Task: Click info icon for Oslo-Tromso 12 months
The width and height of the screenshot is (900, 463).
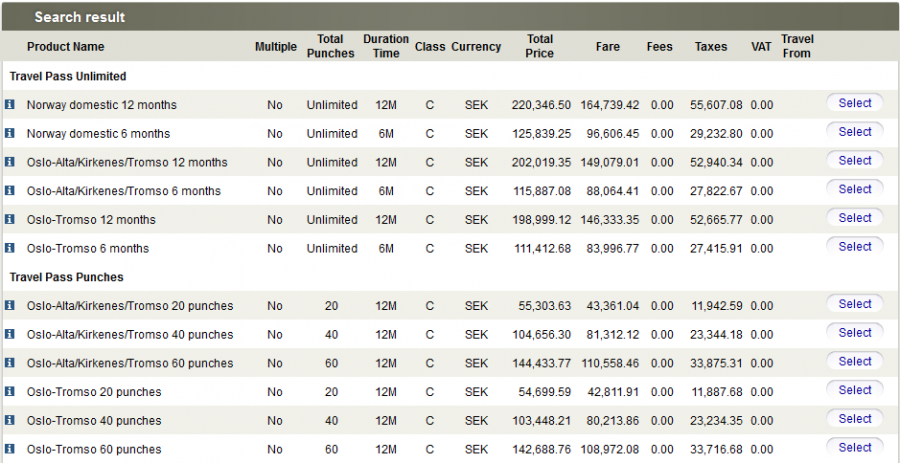Action: (10, 220)
